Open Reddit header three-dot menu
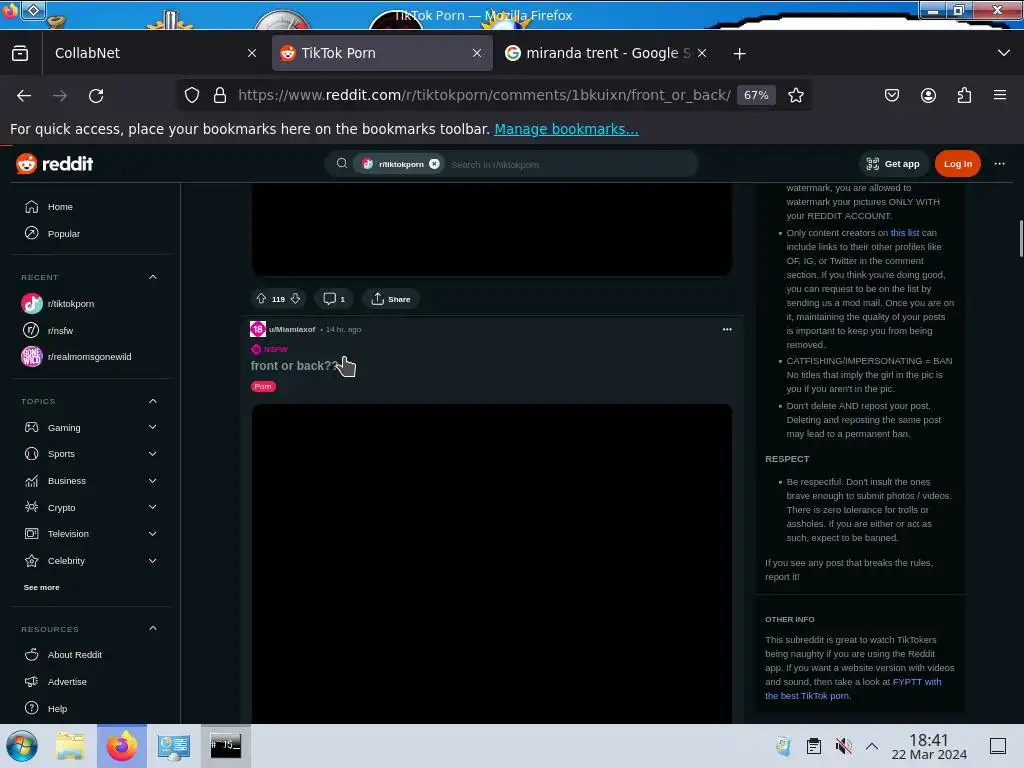1024x768 pixels. [999, 164]
